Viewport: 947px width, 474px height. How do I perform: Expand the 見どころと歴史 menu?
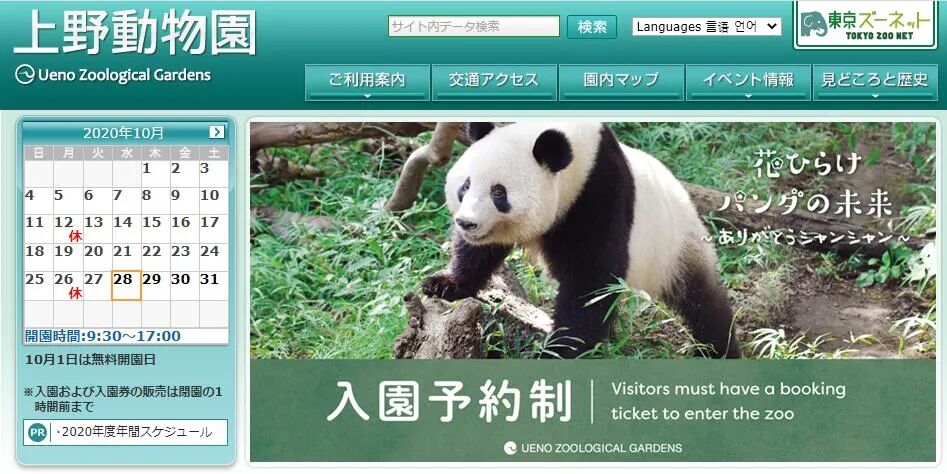pyautogui.click(x=875, y=82)
